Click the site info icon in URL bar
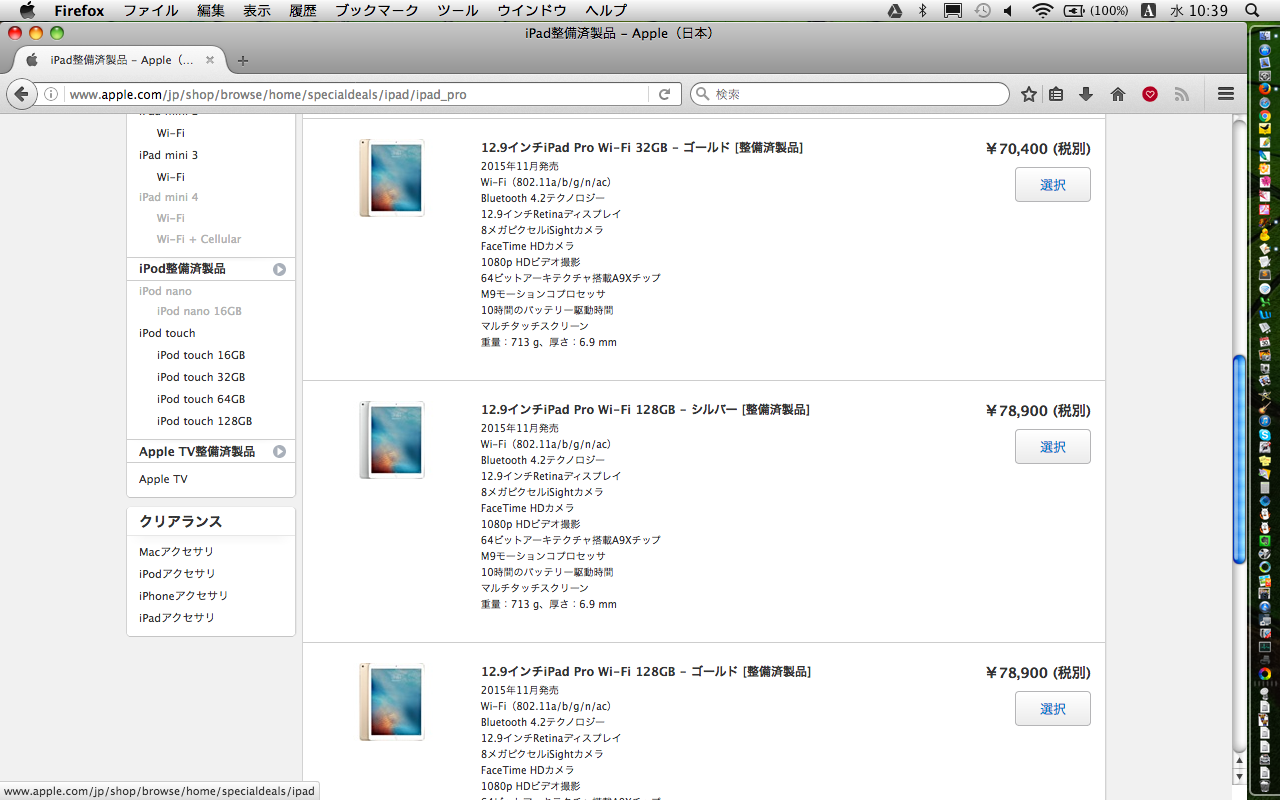This screenshot has width=1280, height=800. point(50,94)
